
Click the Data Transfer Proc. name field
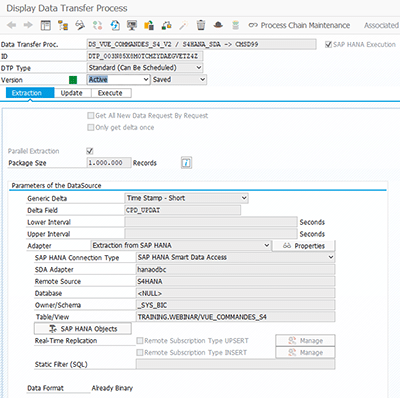pyautogui.click(x=201, y=44)
